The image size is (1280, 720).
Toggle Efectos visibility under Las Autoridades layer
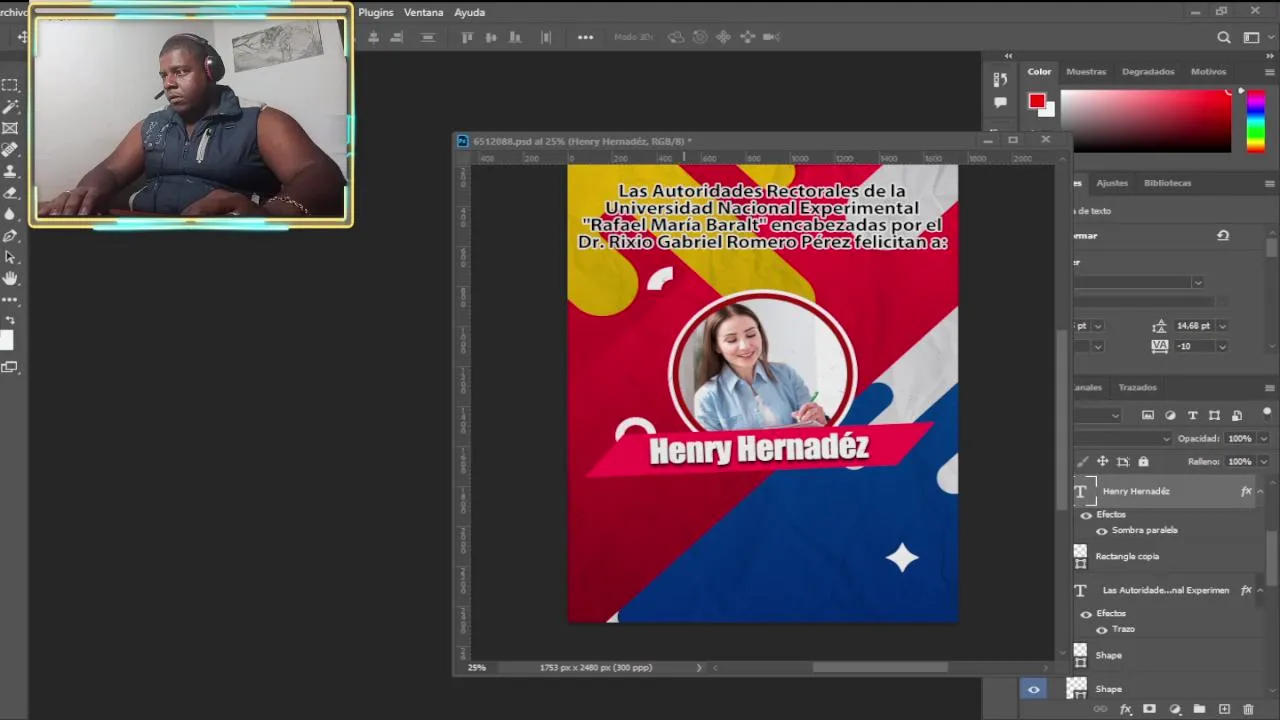1086,614
